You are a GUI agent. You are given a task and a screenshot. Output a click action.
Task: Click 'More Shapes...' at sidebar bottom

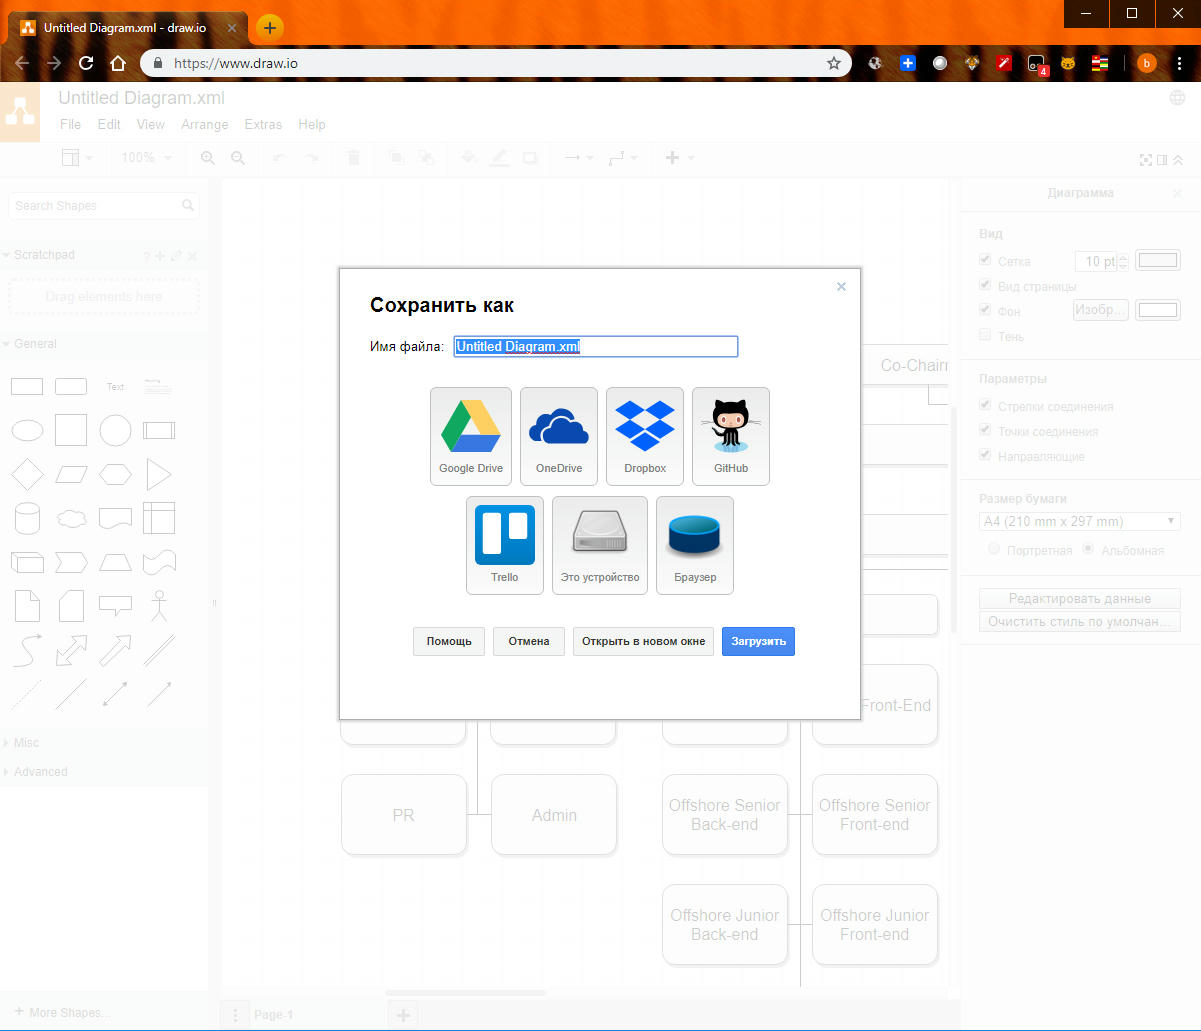pos(62,1012)
